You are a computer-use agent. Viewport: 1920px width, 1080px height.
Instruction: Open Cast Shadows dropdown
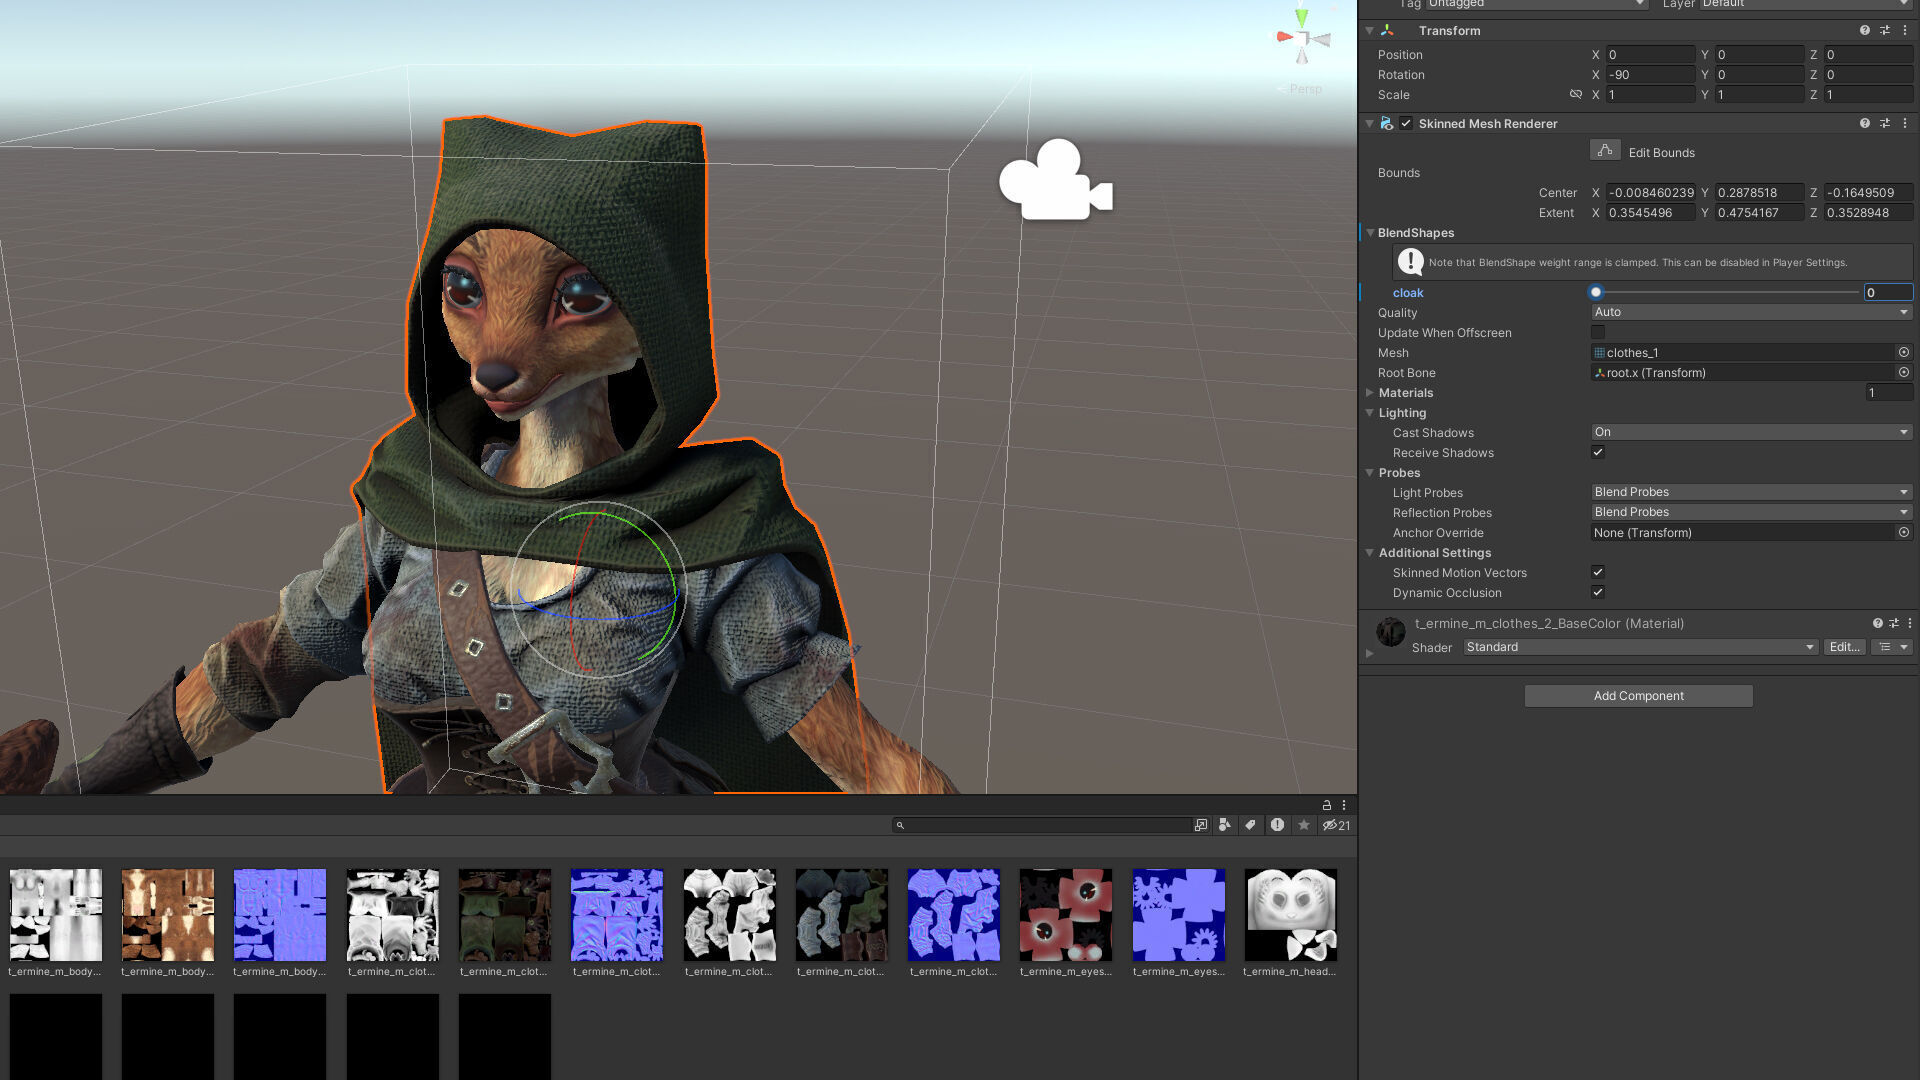tap(1750, 432)
